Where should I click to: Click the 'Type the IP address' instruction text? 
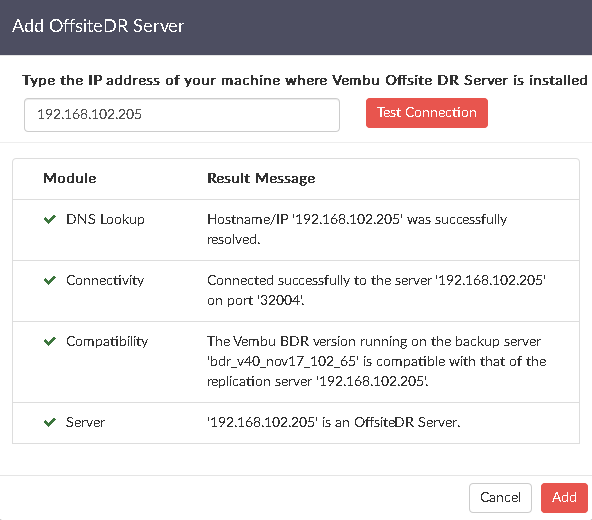pos(305,80)
